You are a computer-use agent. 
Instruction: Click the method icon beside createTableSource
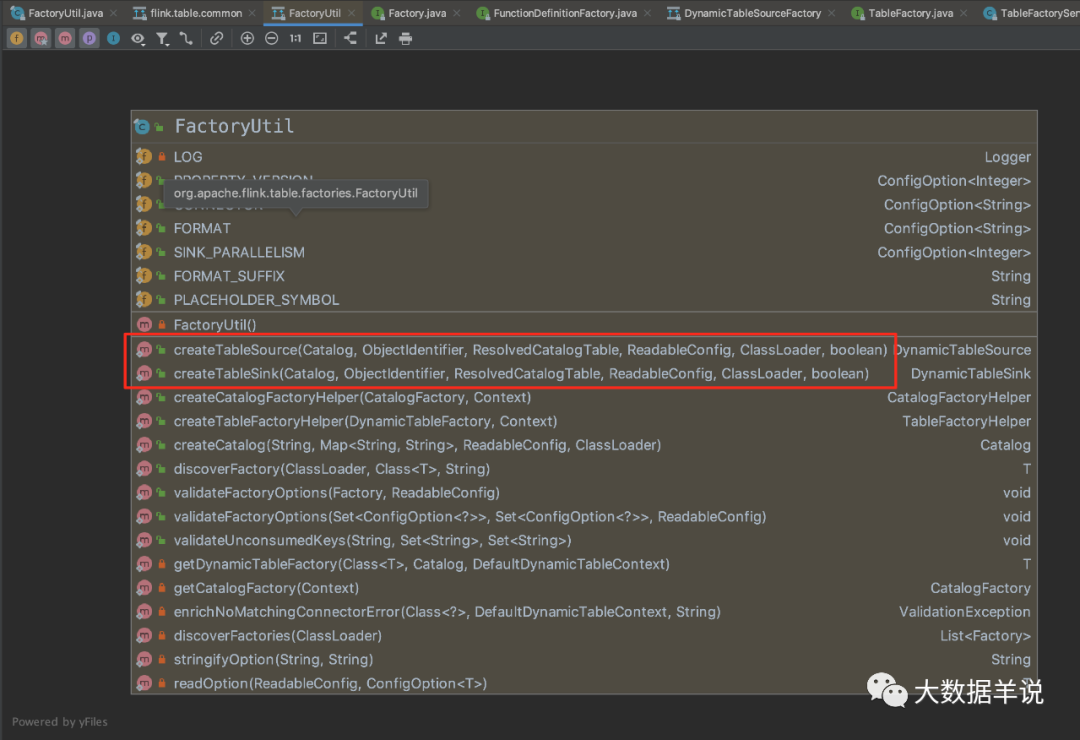(x=143, y=350)
